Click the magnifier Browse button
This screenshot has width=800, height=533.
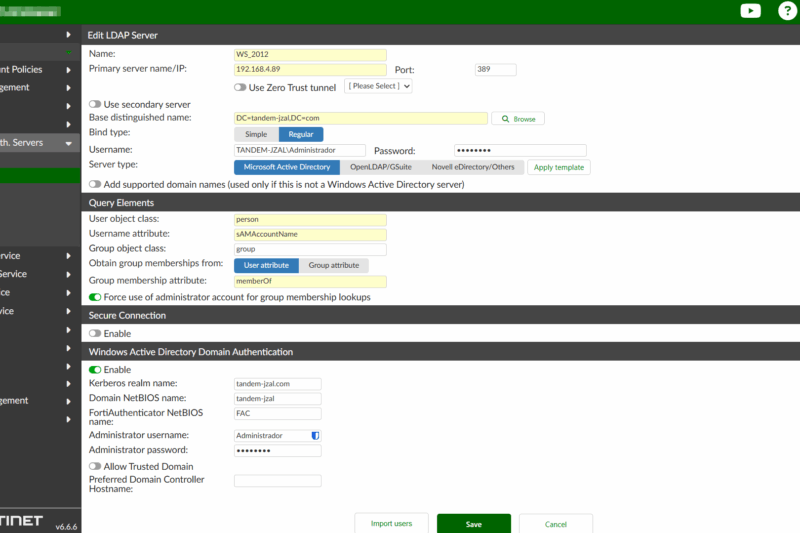(x=518, y=119)
